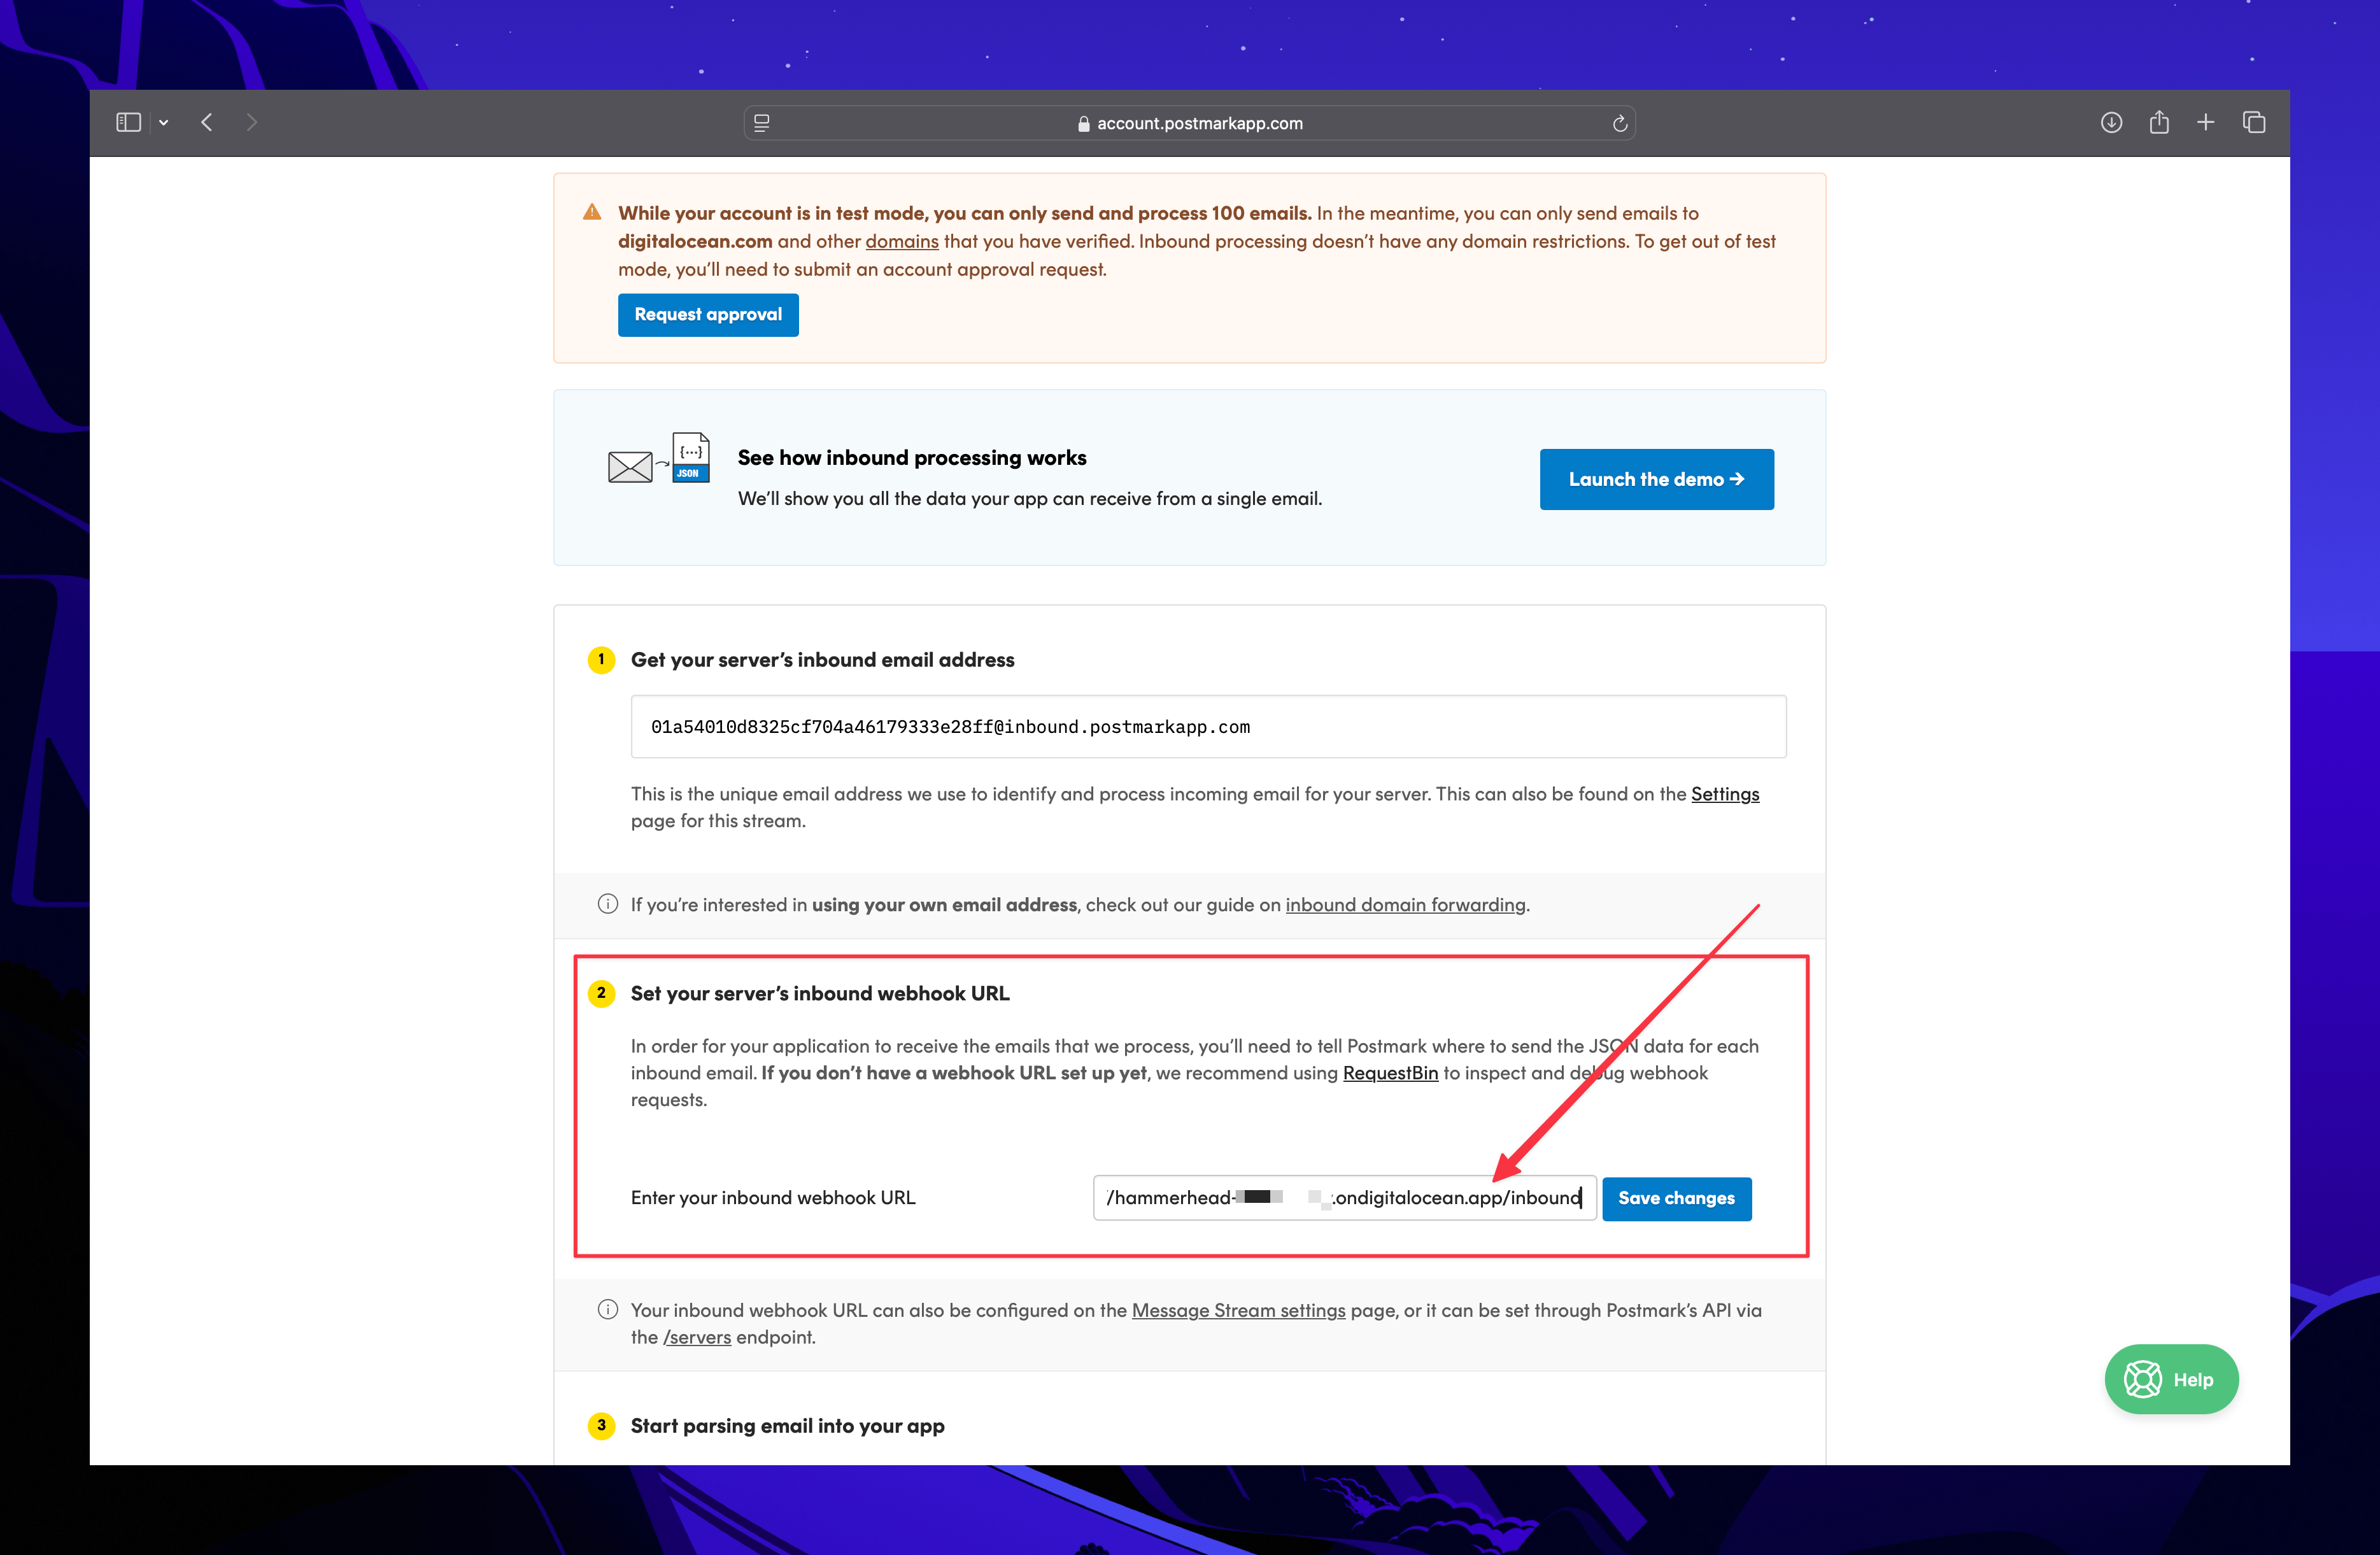Click info icon beside webhook URL configuration note
The height and width of the screenshot is (1555, 2380).
(608, 1310)
